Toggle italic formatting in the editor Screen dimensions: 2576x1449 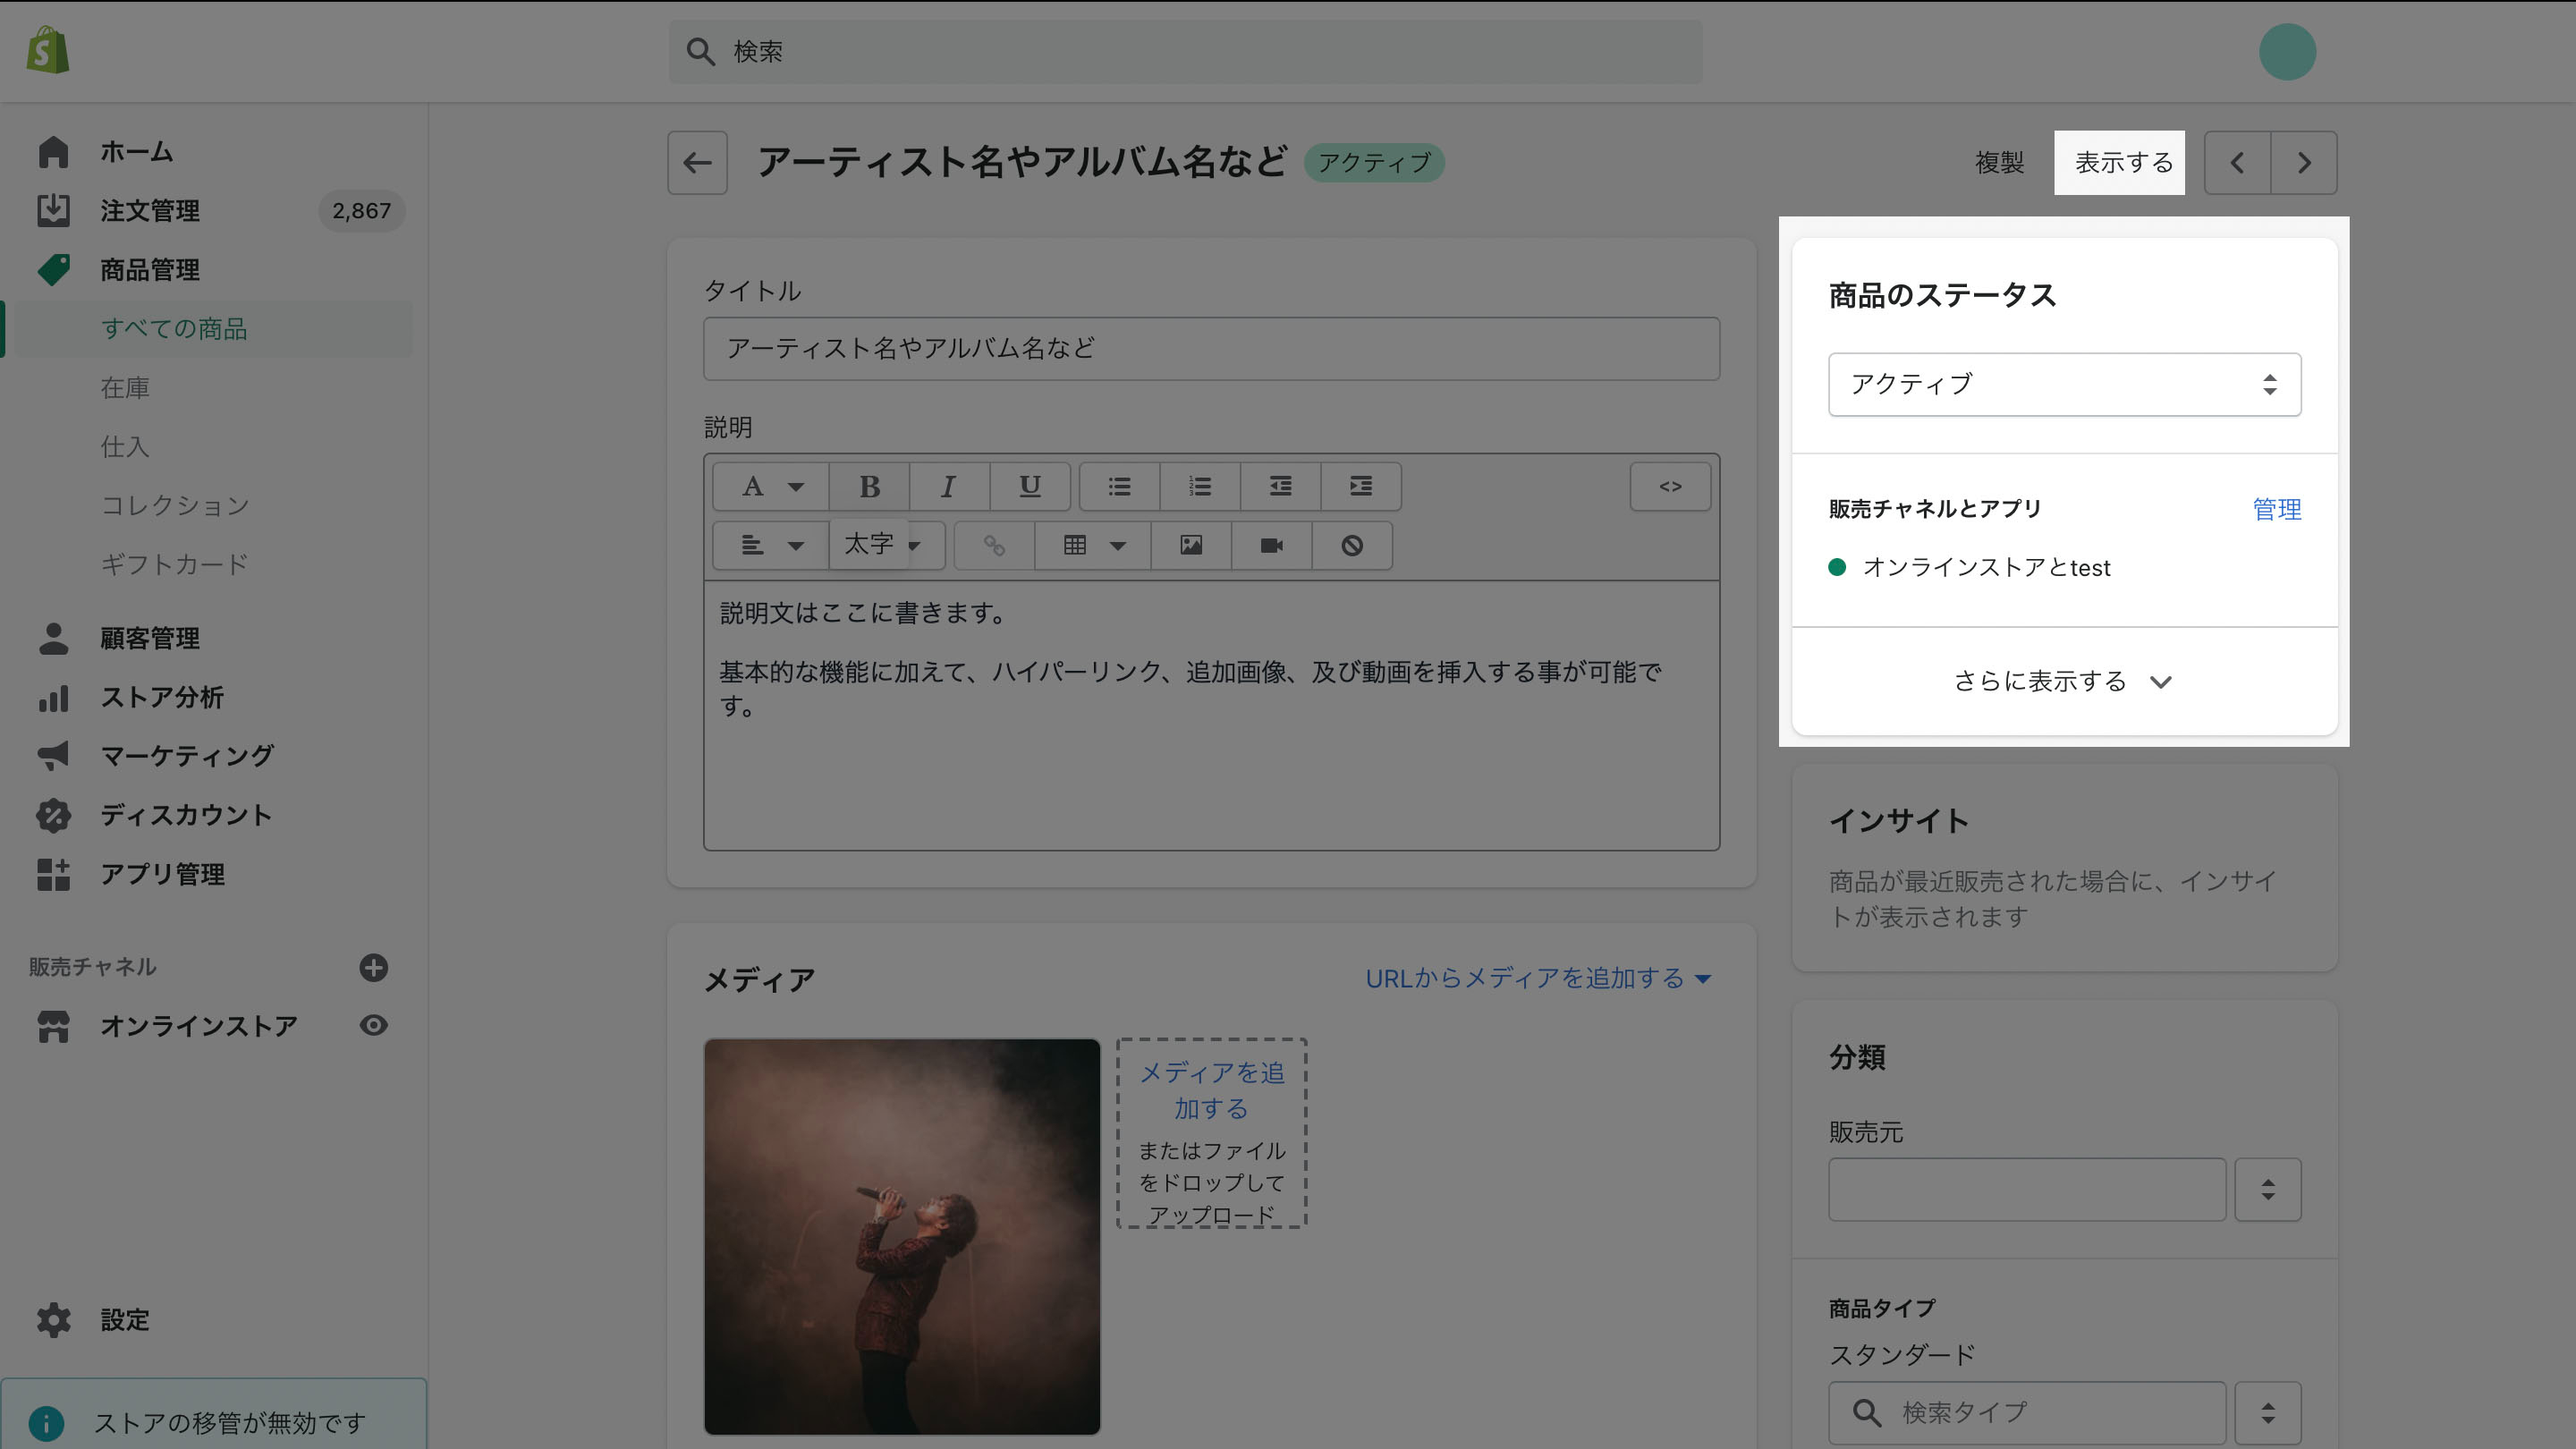[949, 487]
